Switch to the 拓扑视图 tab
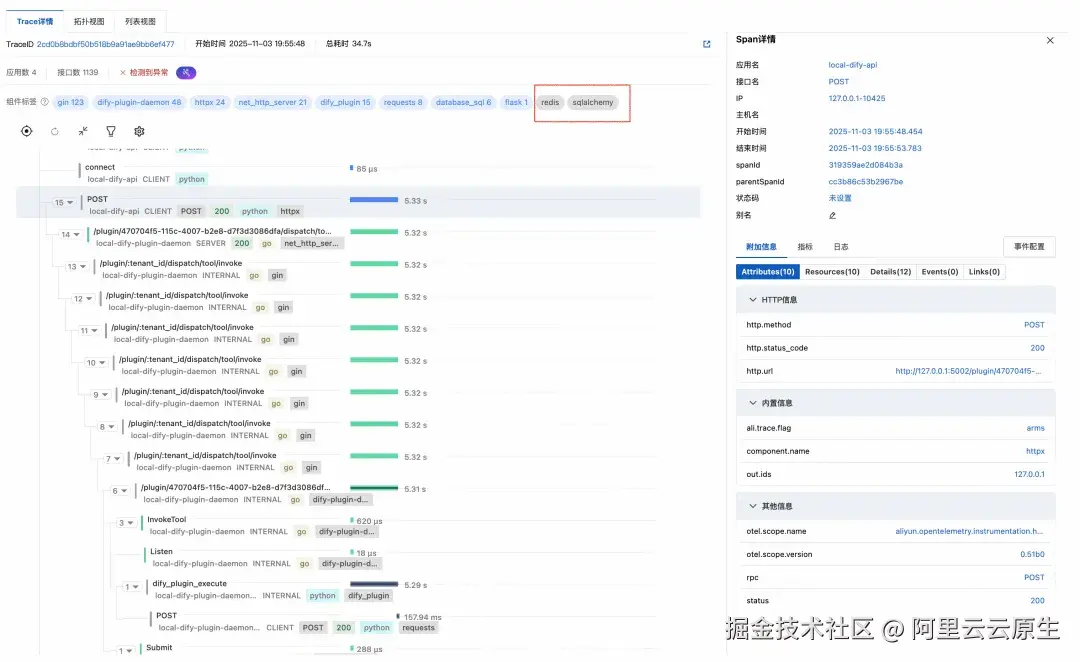The width and height of the screenshot is (1080, 662). 88,20
